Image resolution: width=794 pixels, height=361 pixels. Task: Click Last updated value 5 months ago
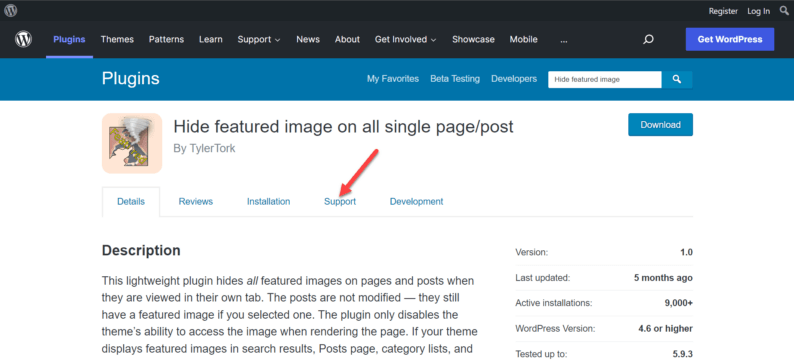coord(663,278)
